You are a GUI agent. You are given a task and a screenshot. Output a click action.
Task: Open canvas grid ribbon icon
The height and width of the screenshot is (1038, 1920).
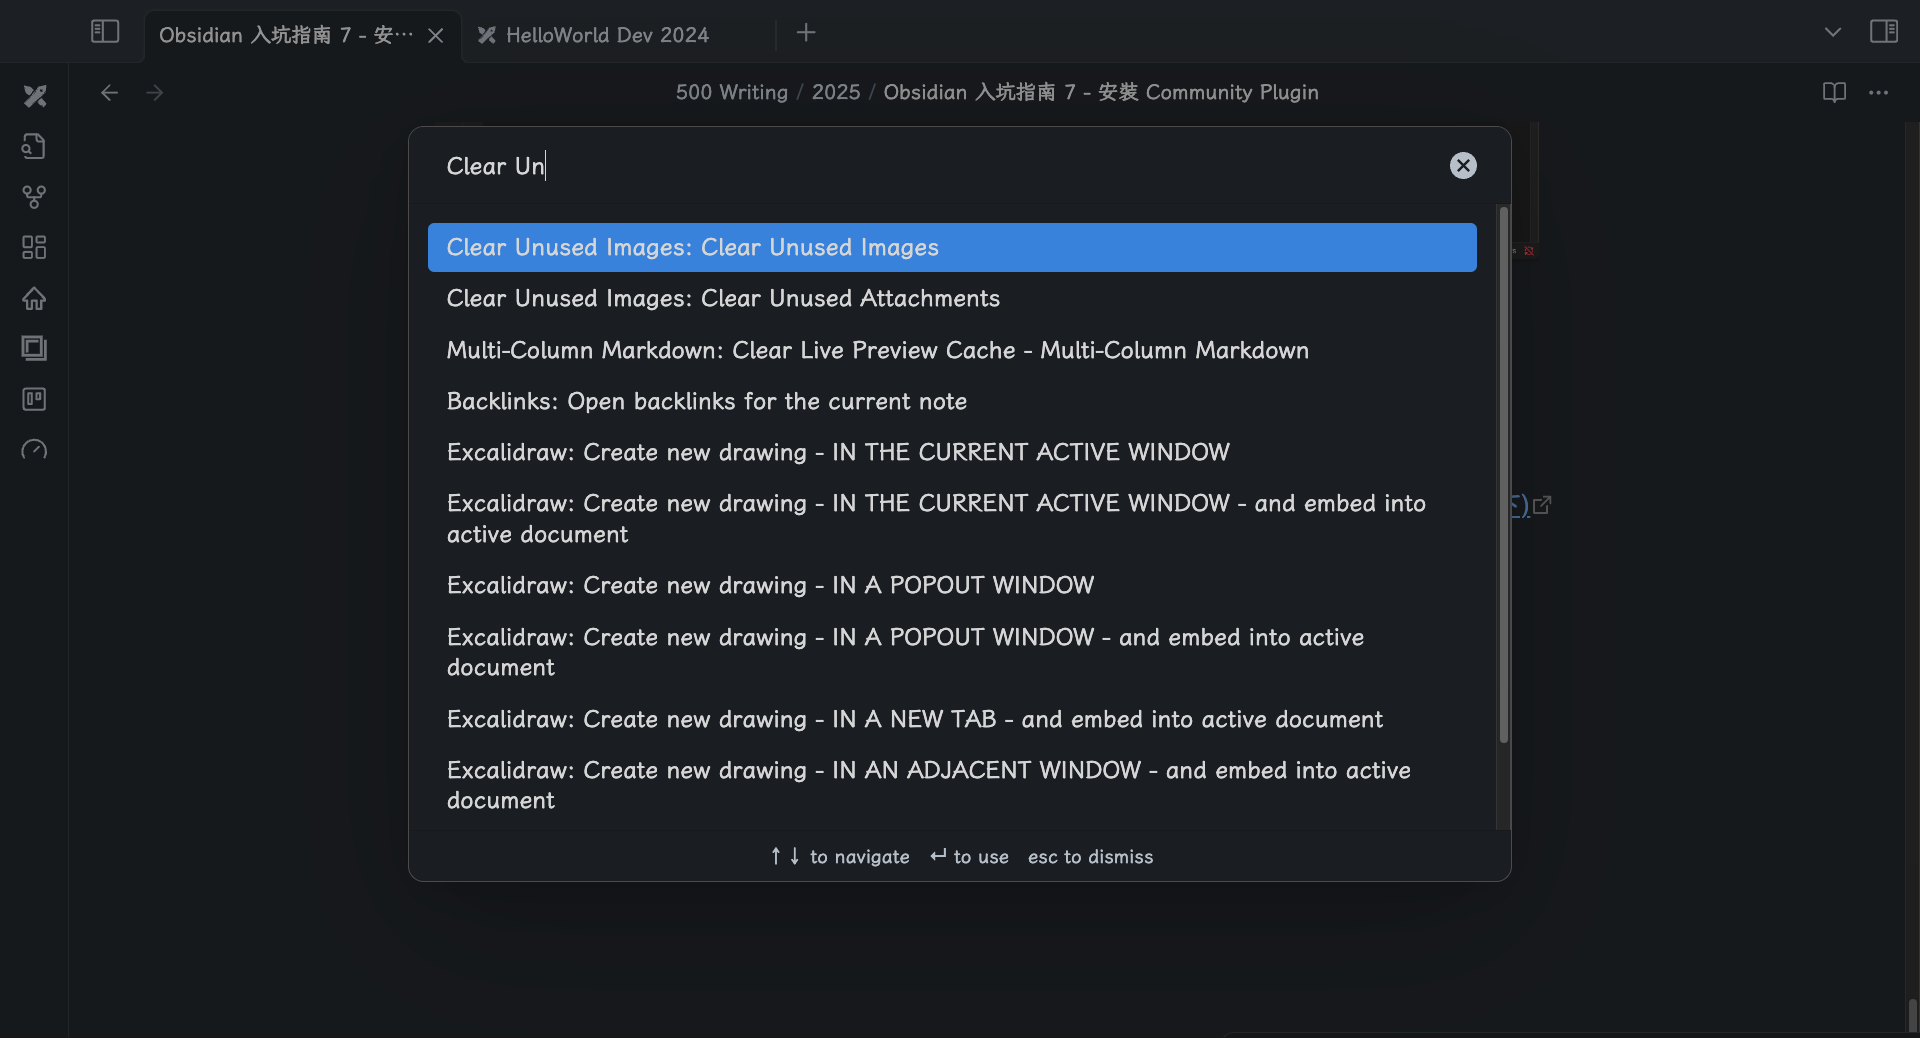(x=34, y=247)
